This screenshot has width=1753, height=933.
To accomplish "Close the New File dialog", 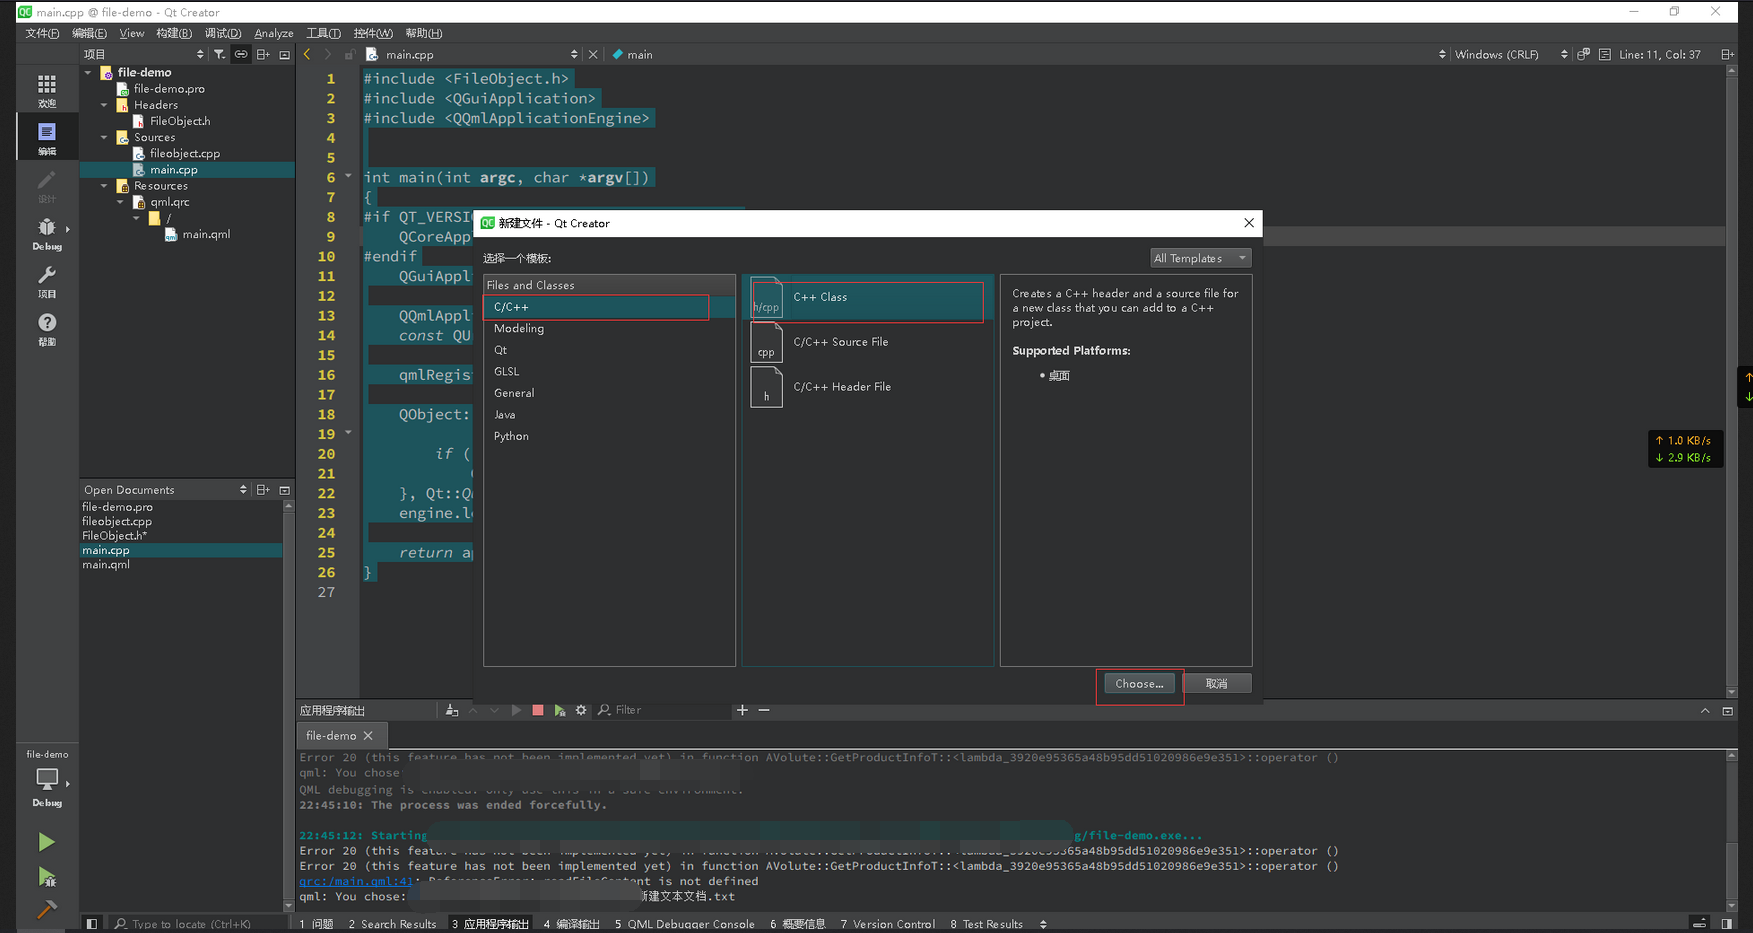I will pos(1248,223).
